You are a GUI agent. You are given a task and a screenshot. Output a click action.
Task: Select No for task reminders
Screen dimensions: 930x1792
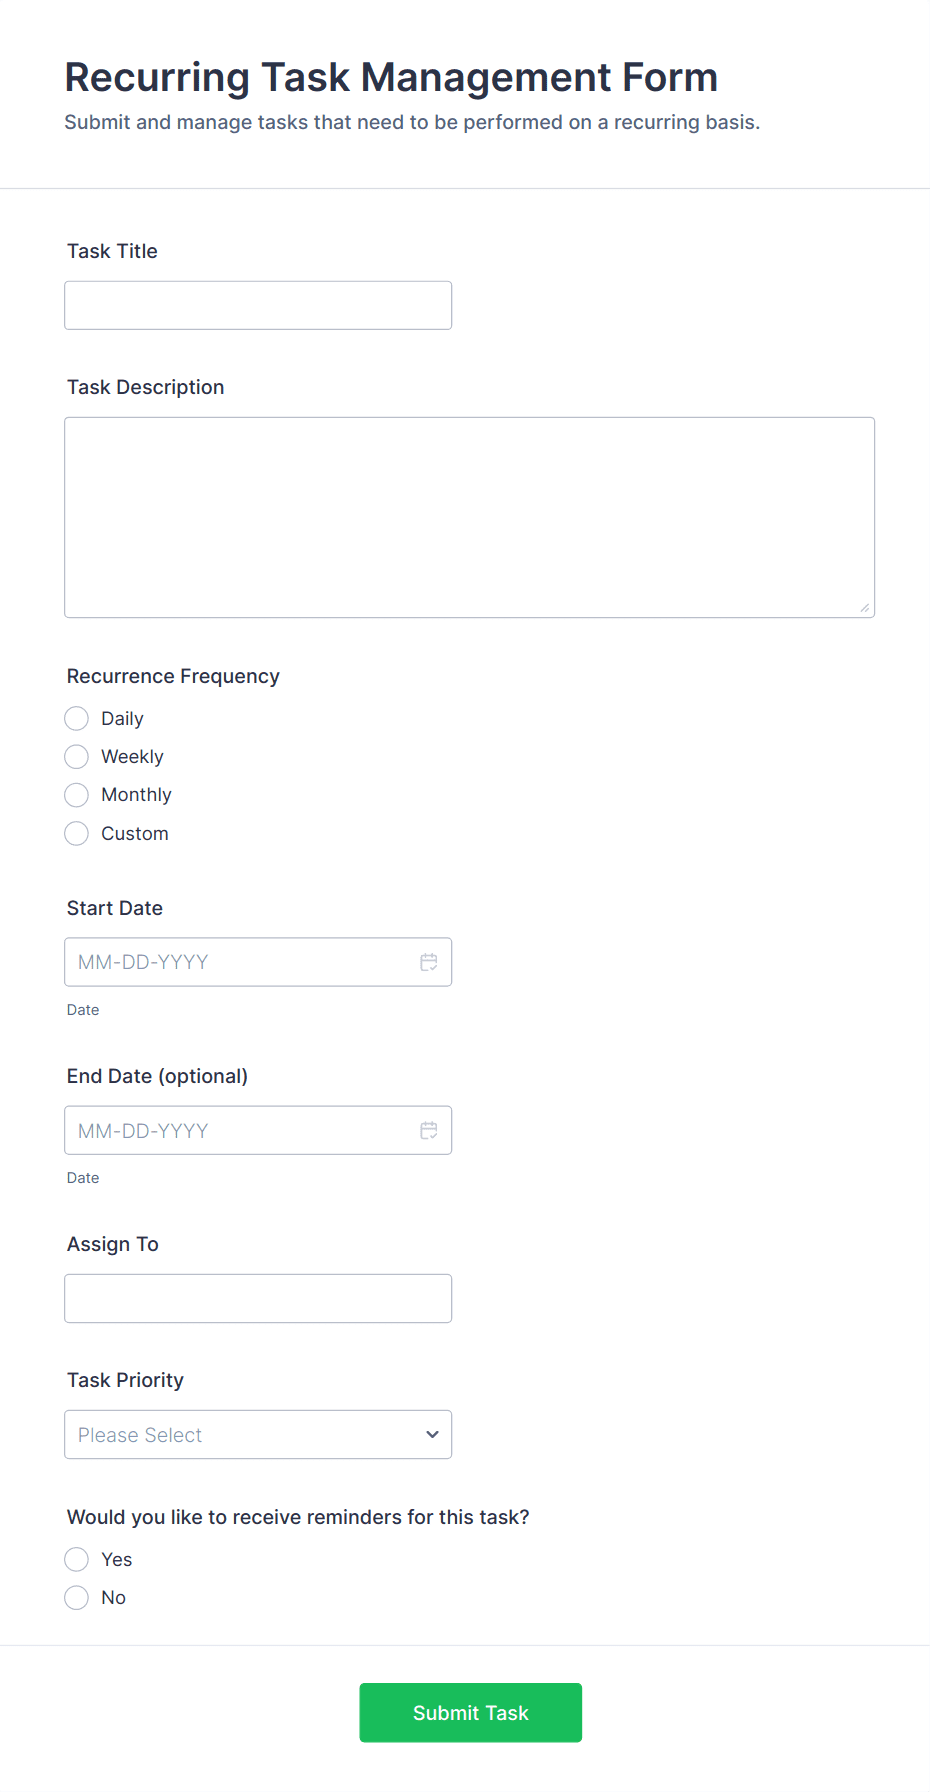[77, 1598]
